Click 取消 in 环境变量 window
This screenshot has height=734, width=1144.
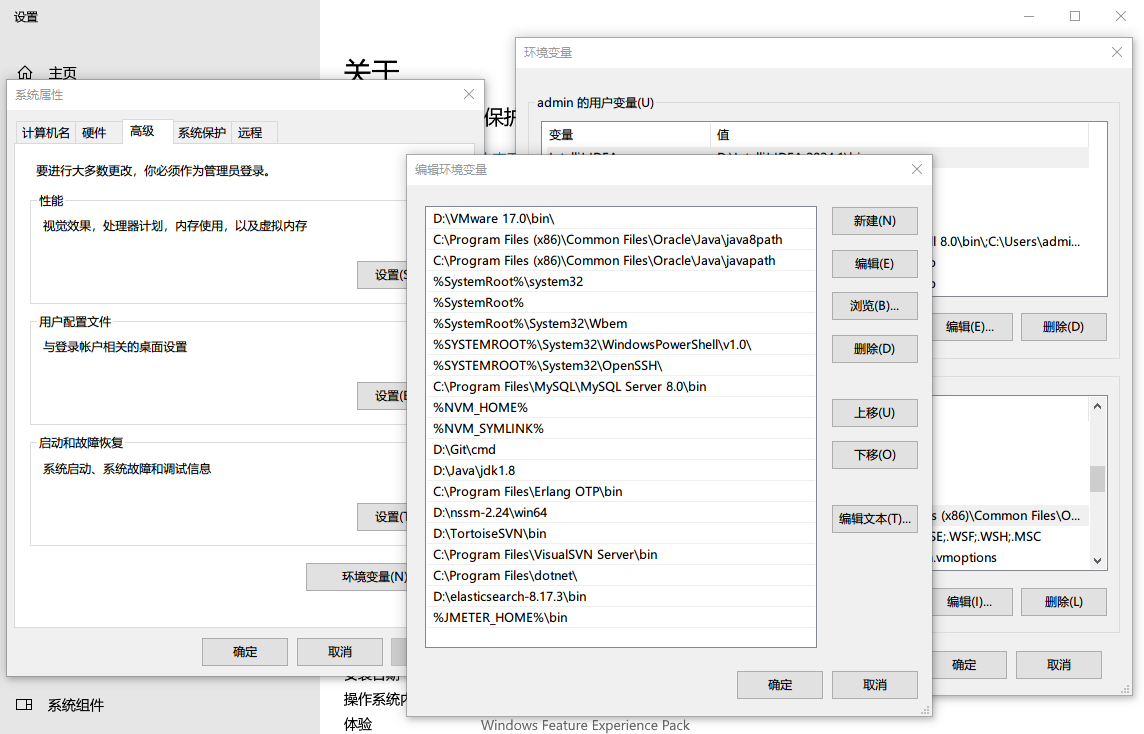(1059, 665)
